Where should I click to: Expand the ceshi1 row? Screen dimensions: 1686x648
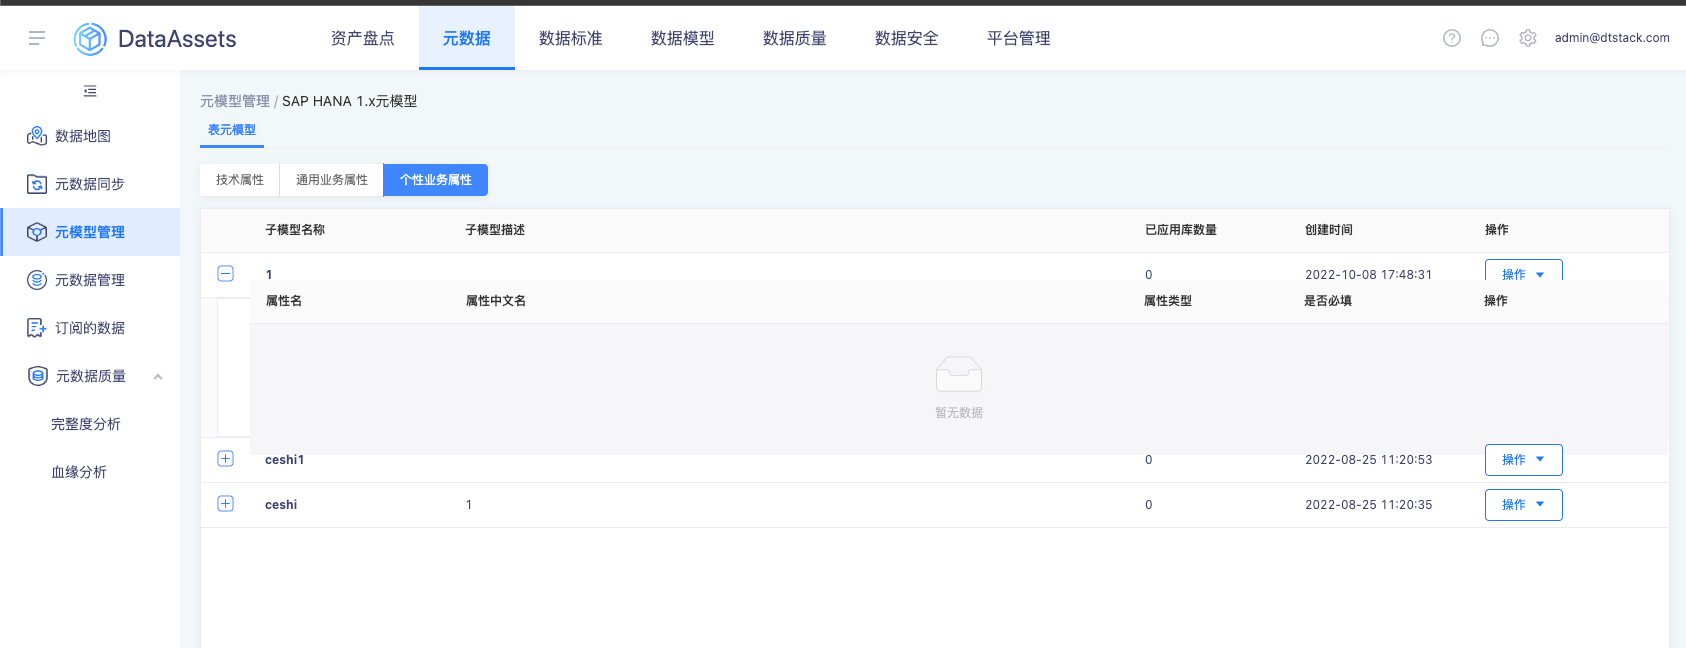[x=226, y=459]
